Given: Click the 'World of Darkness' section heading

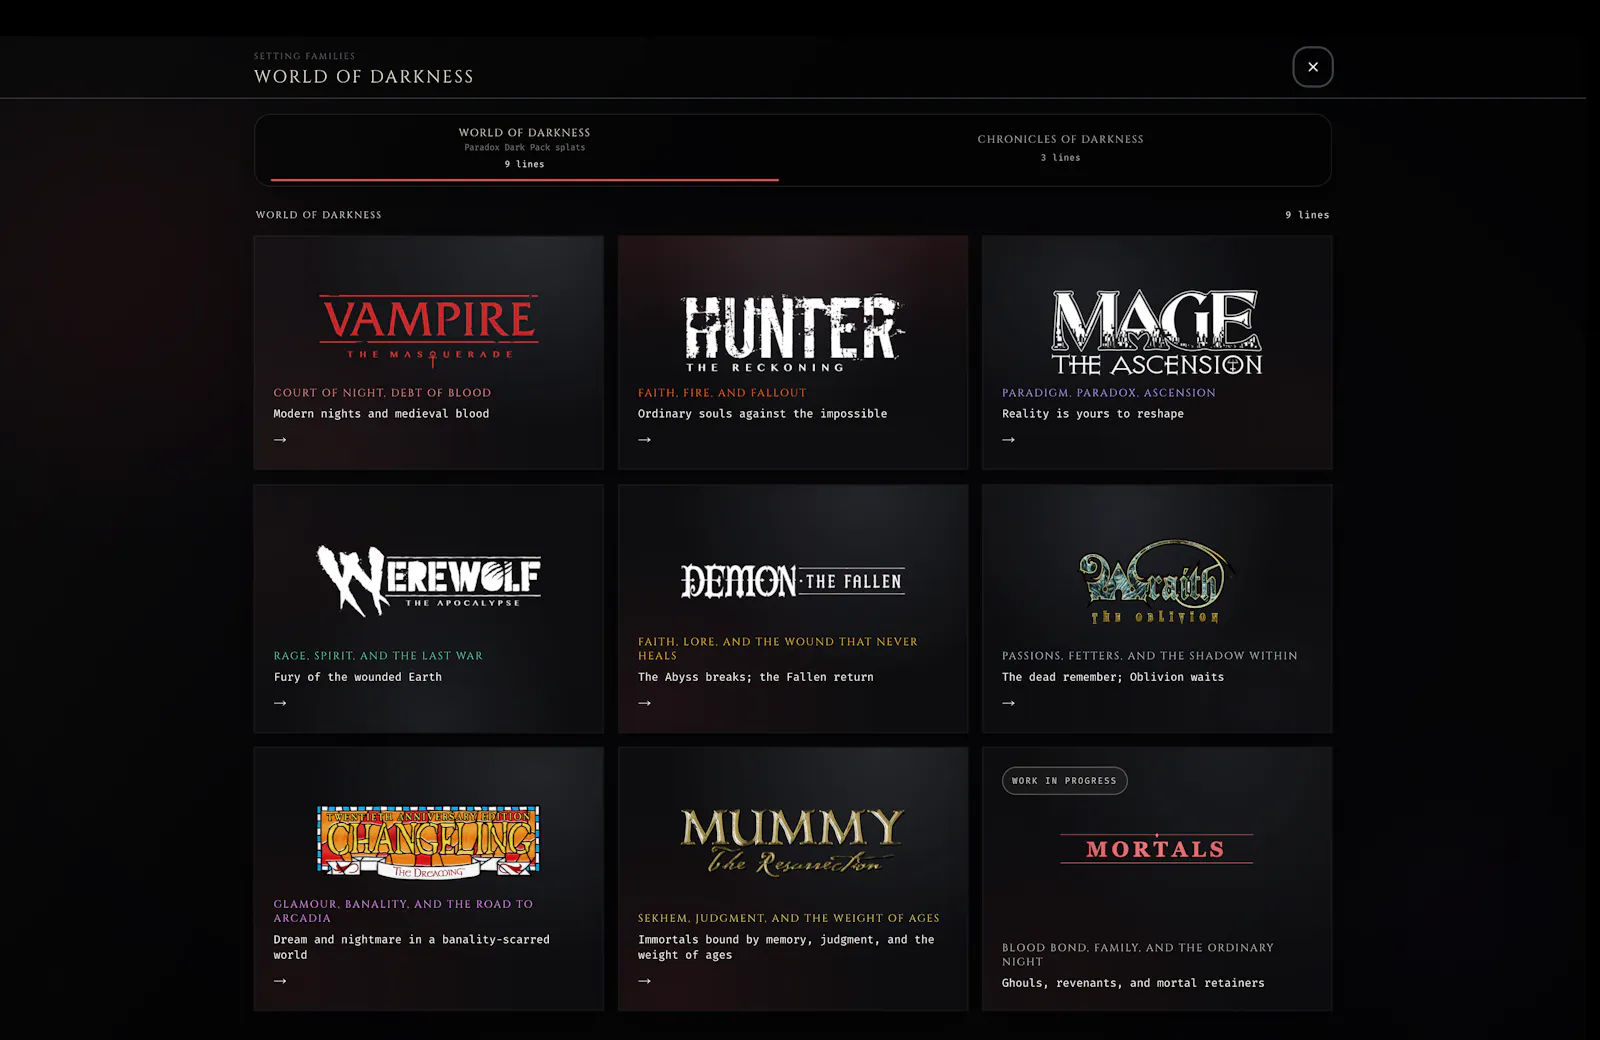Looking at the screenshot, I should coord(319,215).
